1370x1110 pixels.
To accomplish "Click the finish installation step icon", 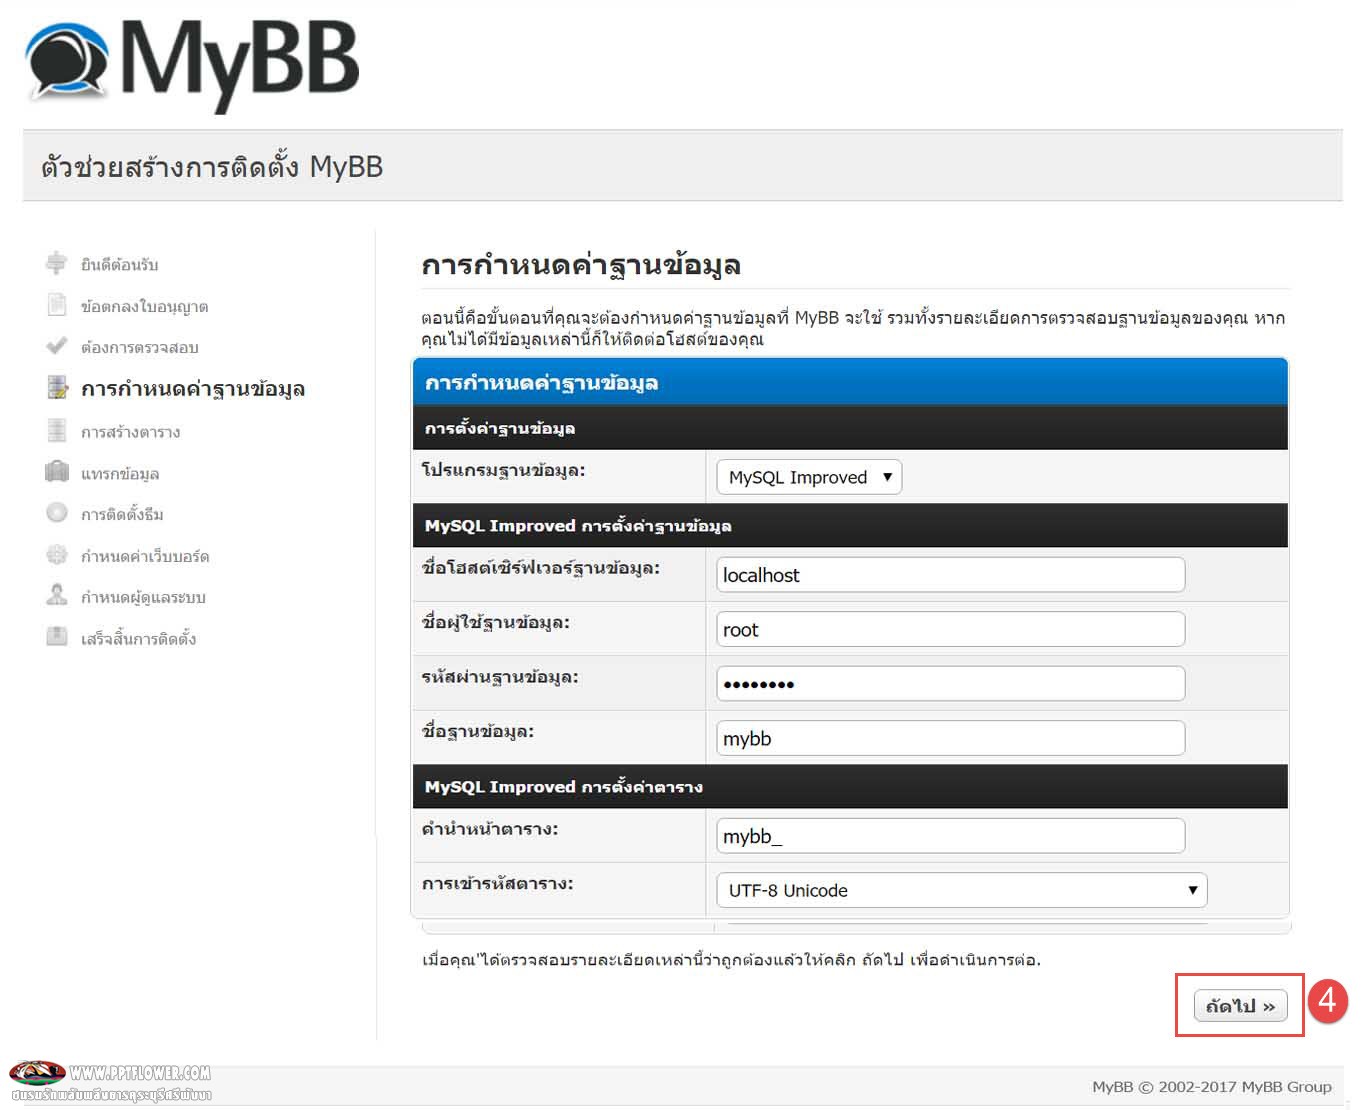I will pos(57,636).
